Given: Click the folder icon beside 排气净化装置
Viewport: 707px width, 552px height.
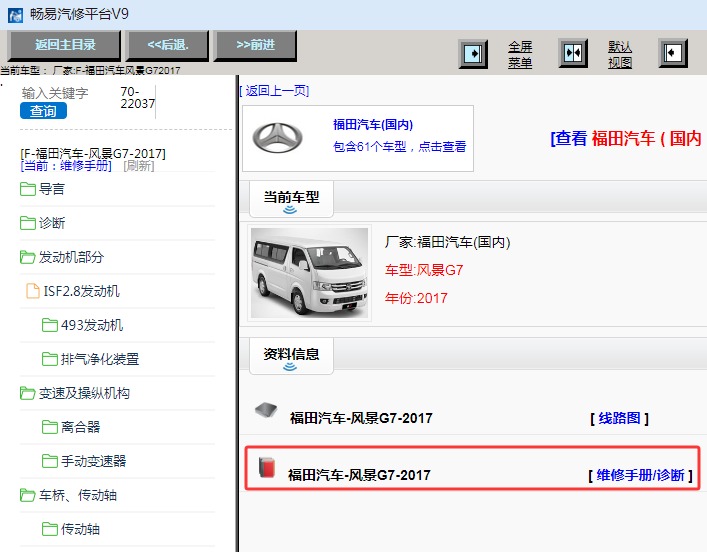Looking at the screenshot, I should pos(50,359).
